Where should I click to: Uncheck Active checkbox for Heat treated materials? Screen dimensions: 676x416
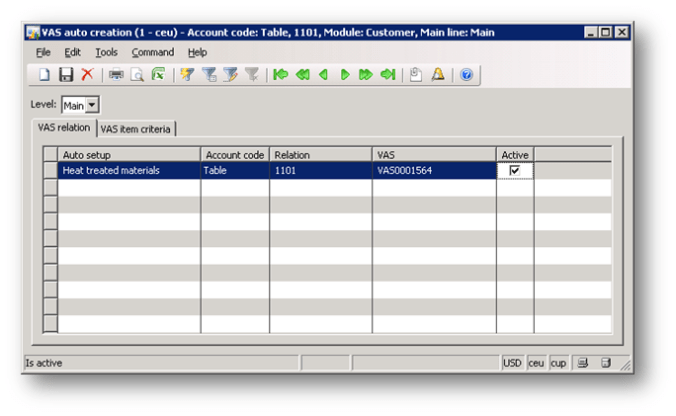515,171
